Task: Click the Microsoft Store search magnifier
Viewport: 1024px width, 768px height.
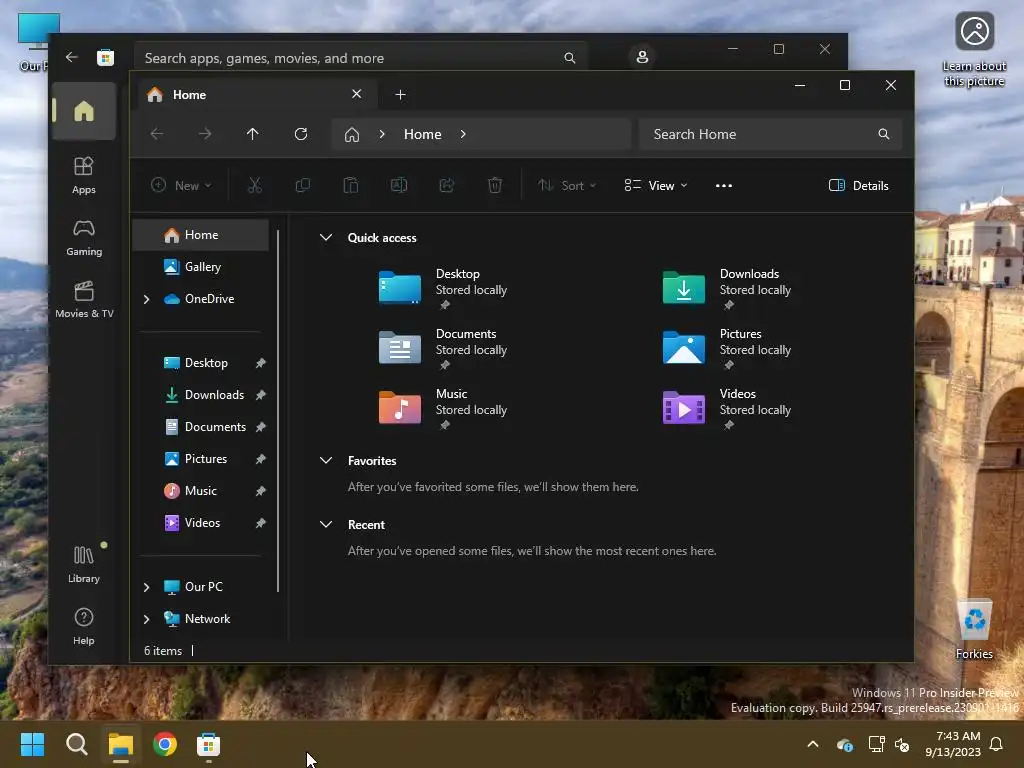Action: click(x=569, y=58)
